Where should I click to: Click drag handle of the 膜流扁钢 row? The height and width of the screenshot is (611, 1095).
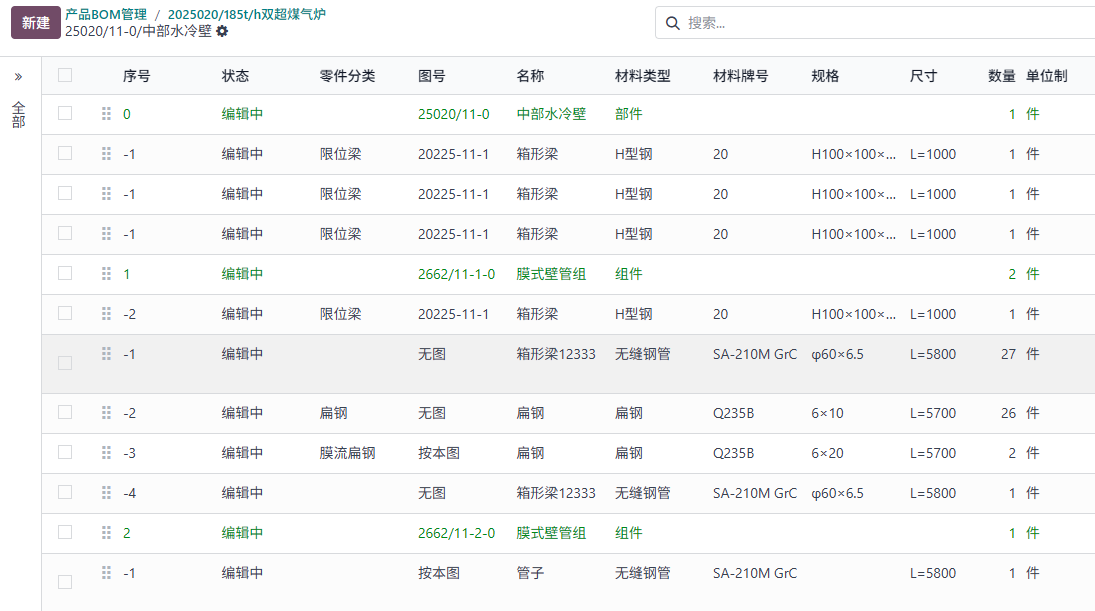click(x=106, y=453)
